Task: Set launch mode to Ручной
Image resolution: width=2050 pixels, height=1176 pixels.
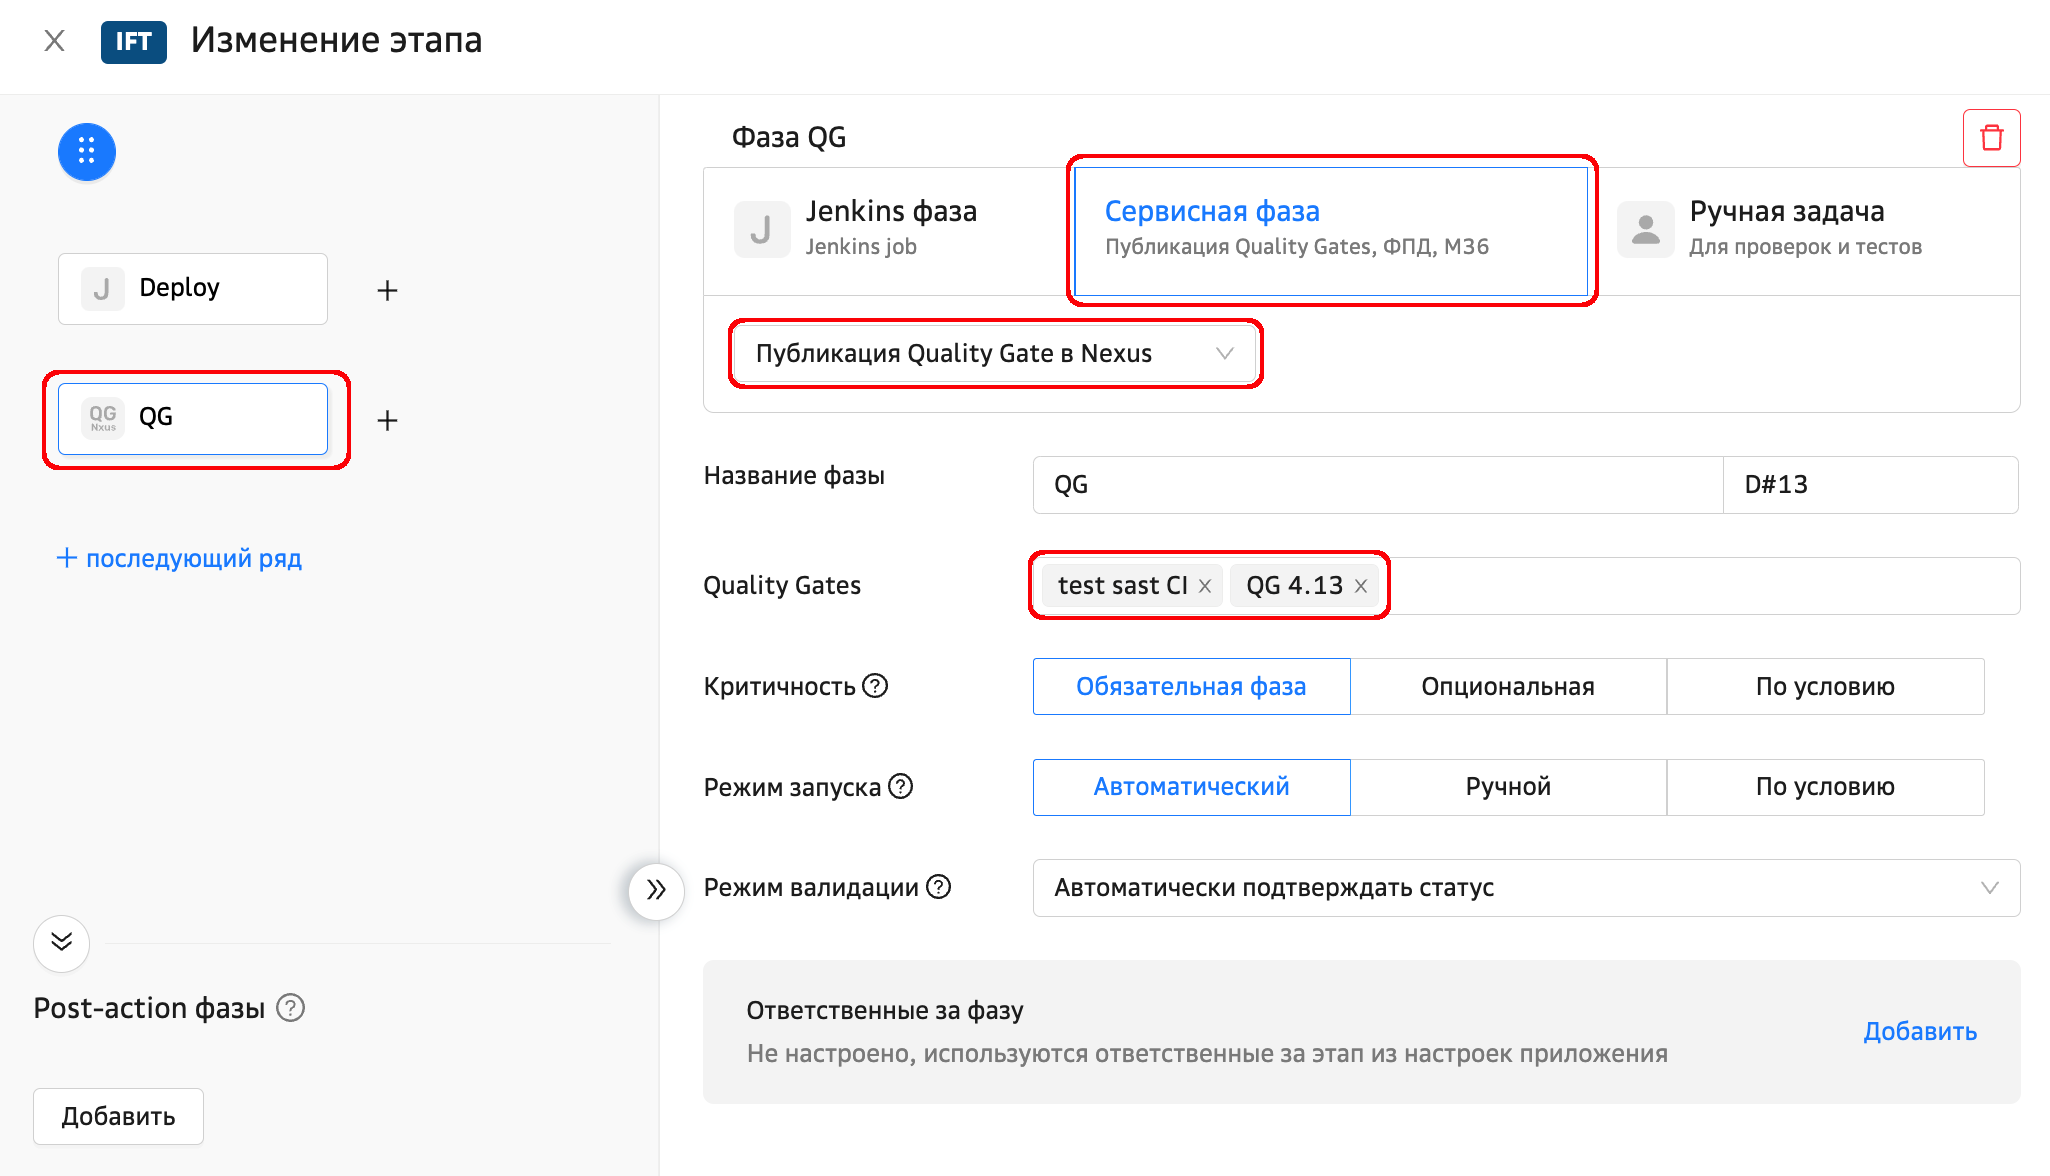Action: (1507, 787)
